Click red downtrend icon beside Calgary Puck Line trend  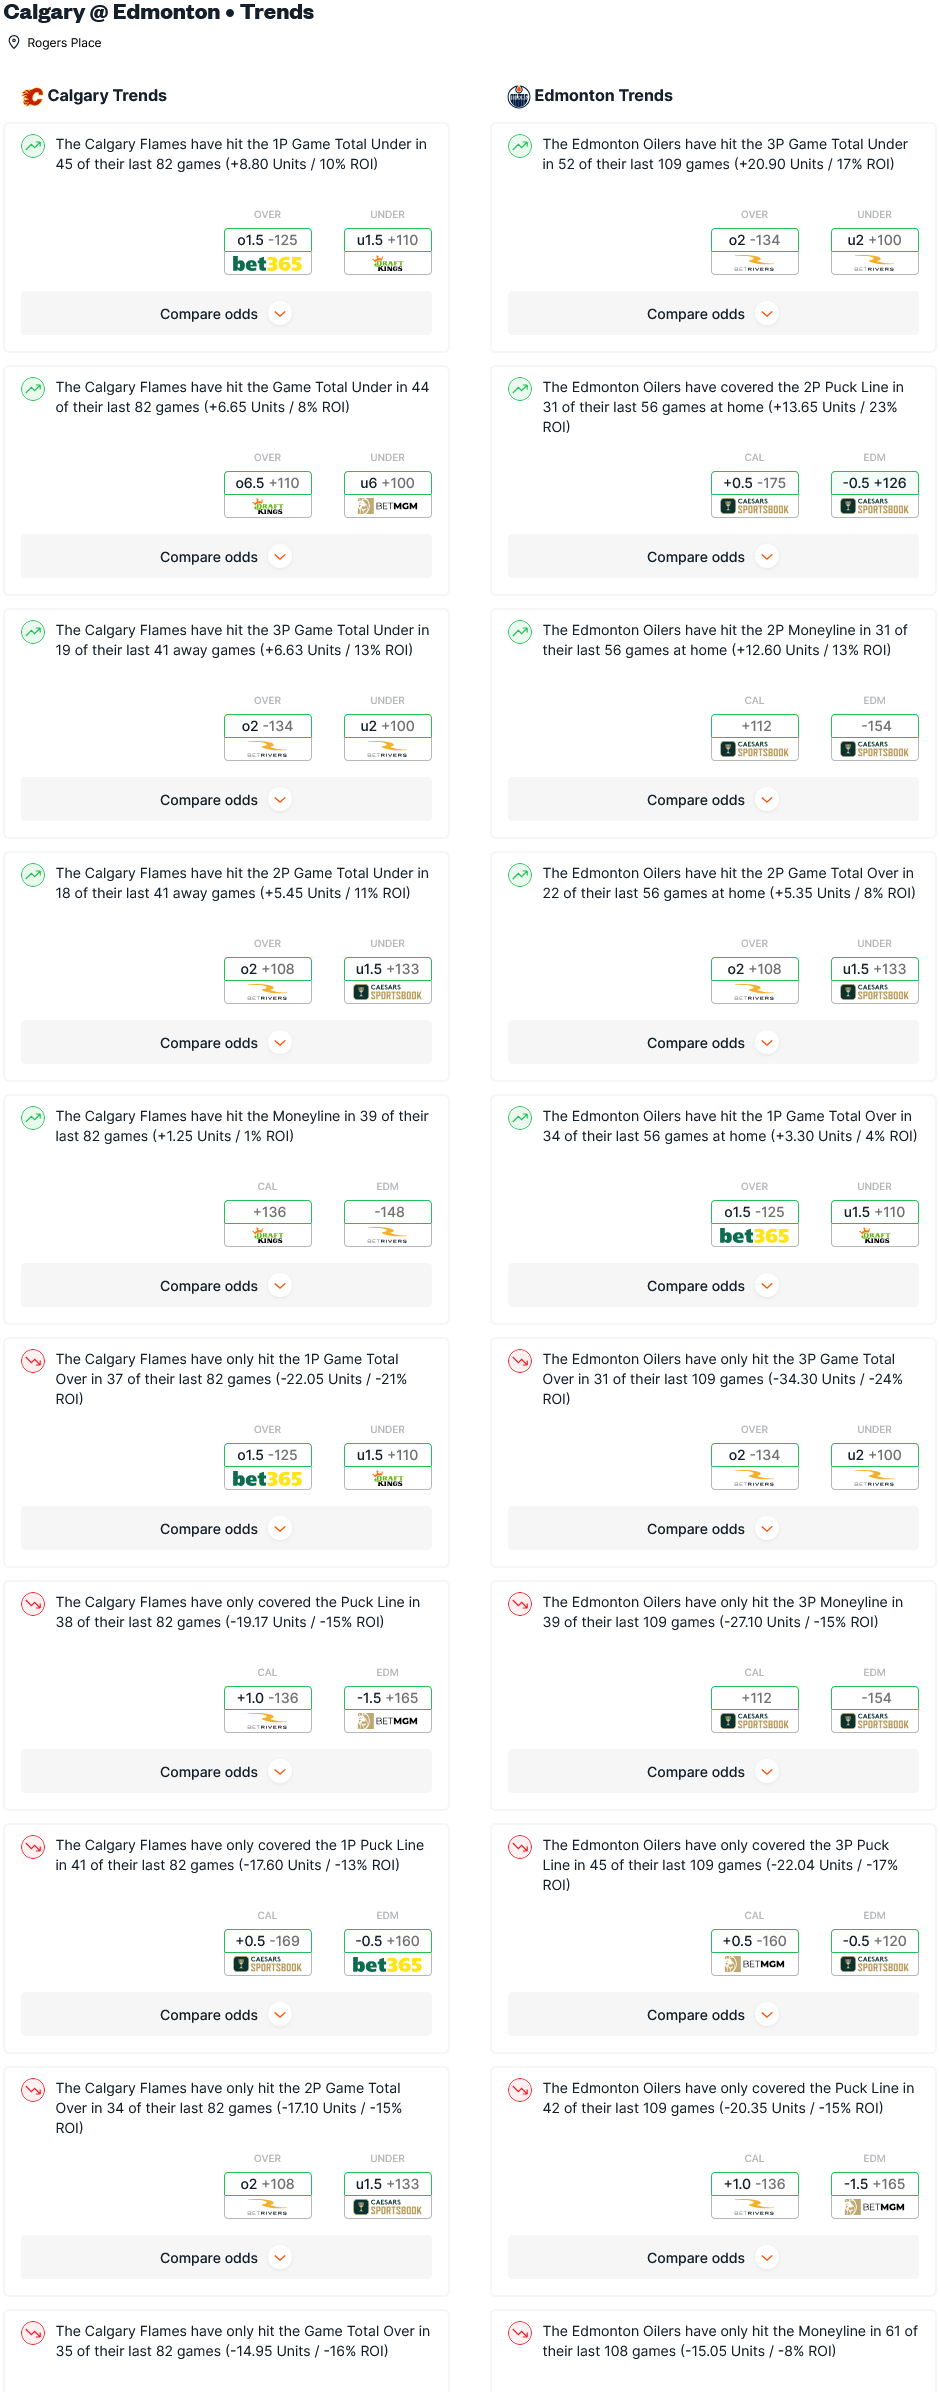pyautogui.click(x=33, y=1604)
